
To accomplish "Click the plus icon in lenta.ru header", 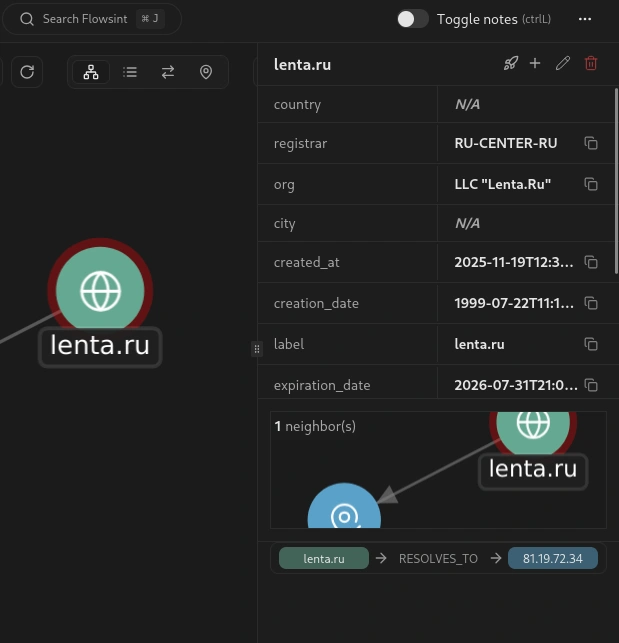I will pyautogui.click(x=535, y=64).
